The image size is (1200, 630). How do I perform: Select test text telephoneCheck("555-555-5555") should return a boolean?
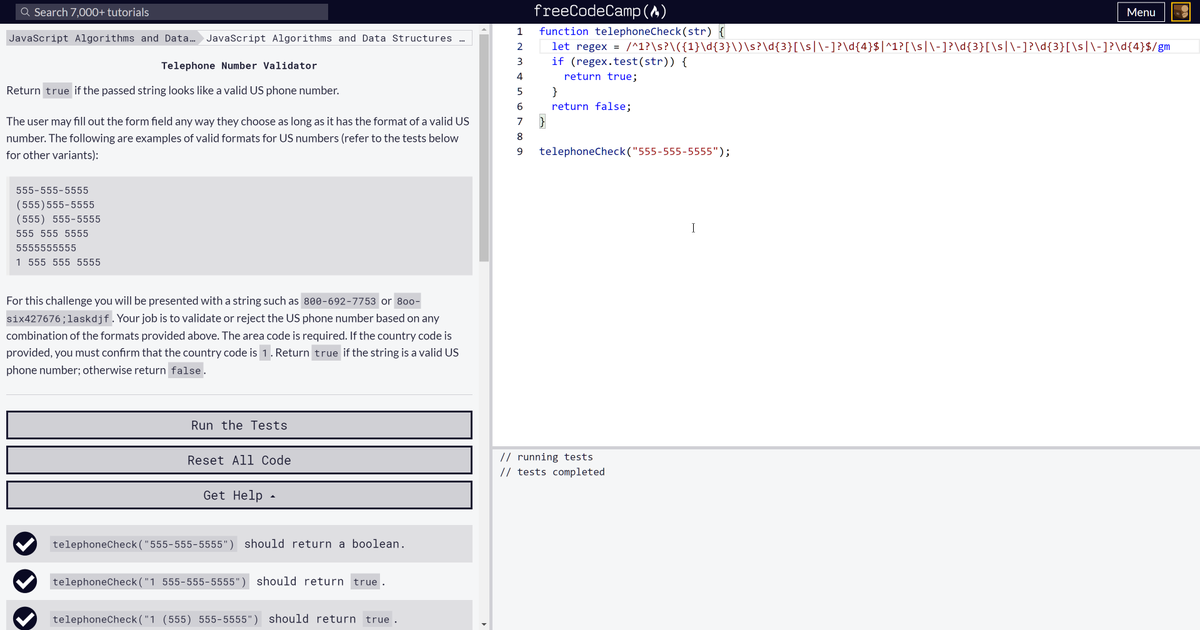228,544
